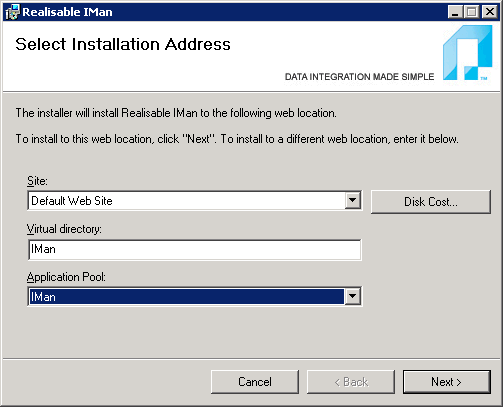Image resolution: width=503 pixels, height=407 pixels.
Task: Cancel the installation
Action: coord(255,382)
